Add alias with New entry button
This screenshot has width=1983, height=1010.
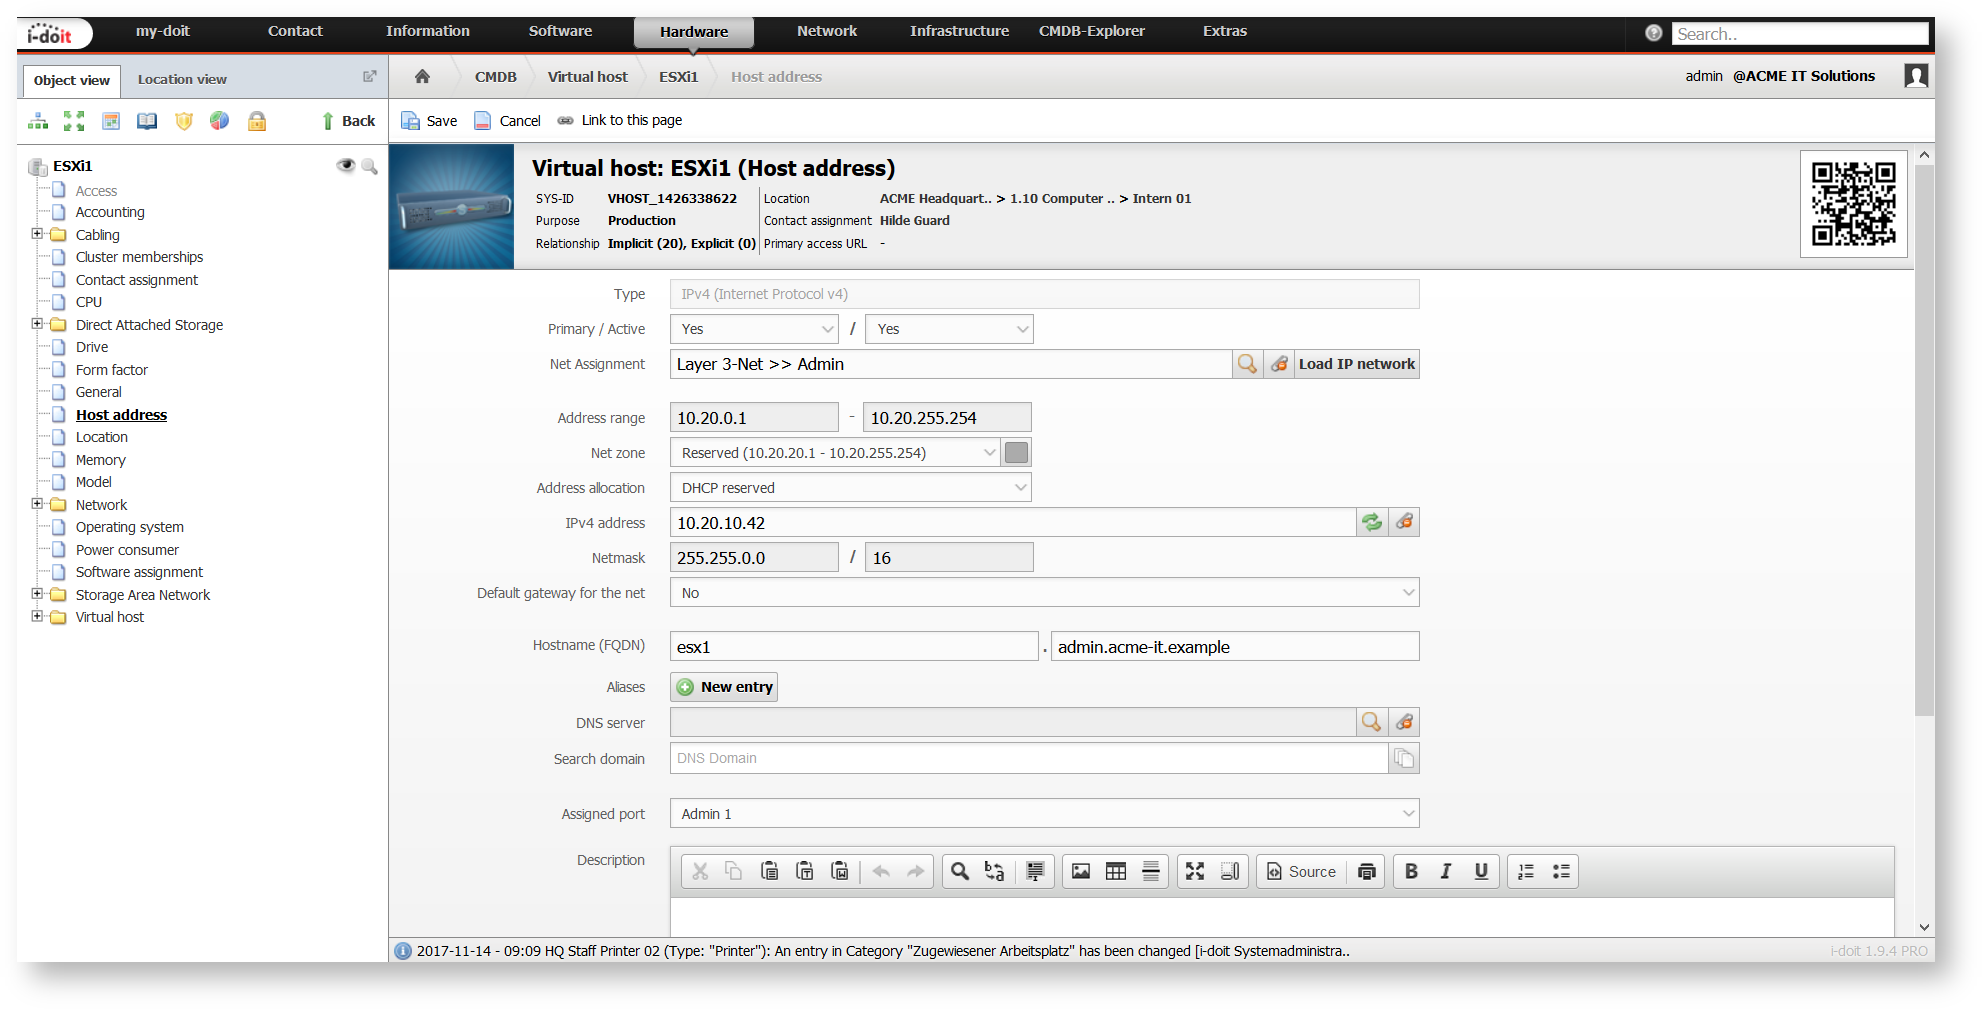tap(724, 687)
